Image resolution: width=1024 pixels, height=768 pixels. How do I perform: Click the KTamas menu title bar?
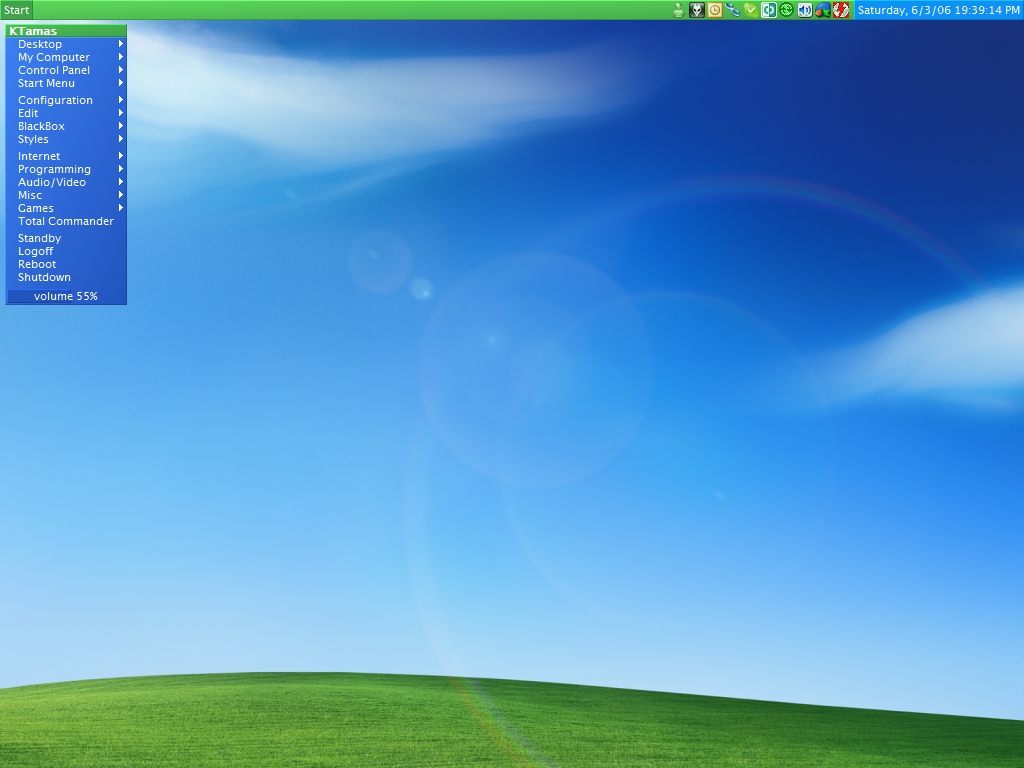(66, 31)
